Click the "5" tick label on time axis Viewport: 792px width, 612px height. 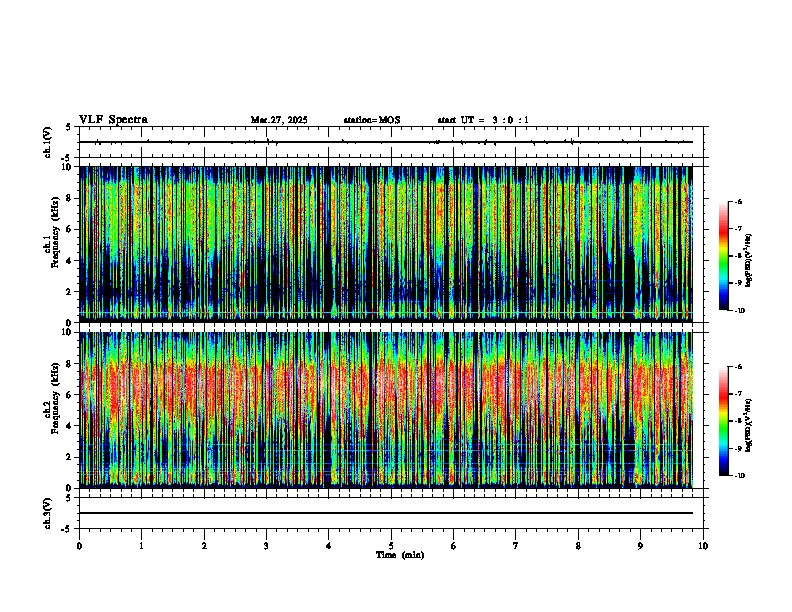pos(391,546)
